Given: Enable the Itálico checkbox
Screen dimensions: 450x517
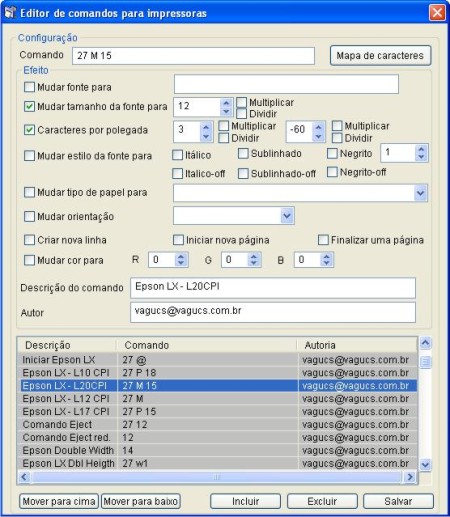Looking at the screenshot, I should tap(177, 155).
